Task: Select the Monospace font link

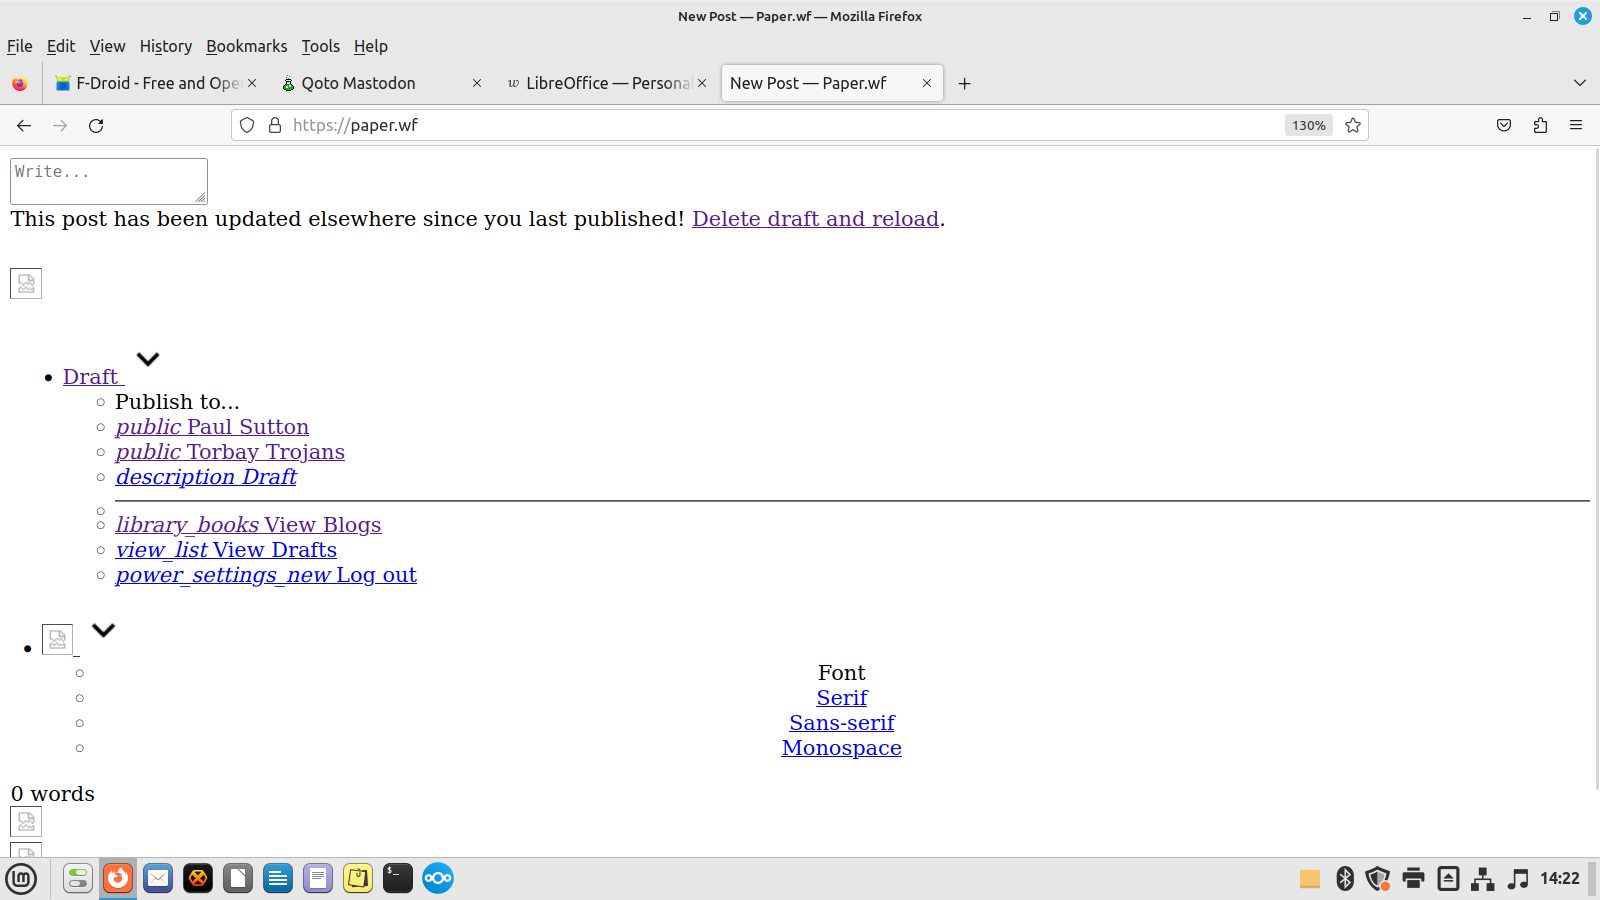Action: (x=841, y=748)
